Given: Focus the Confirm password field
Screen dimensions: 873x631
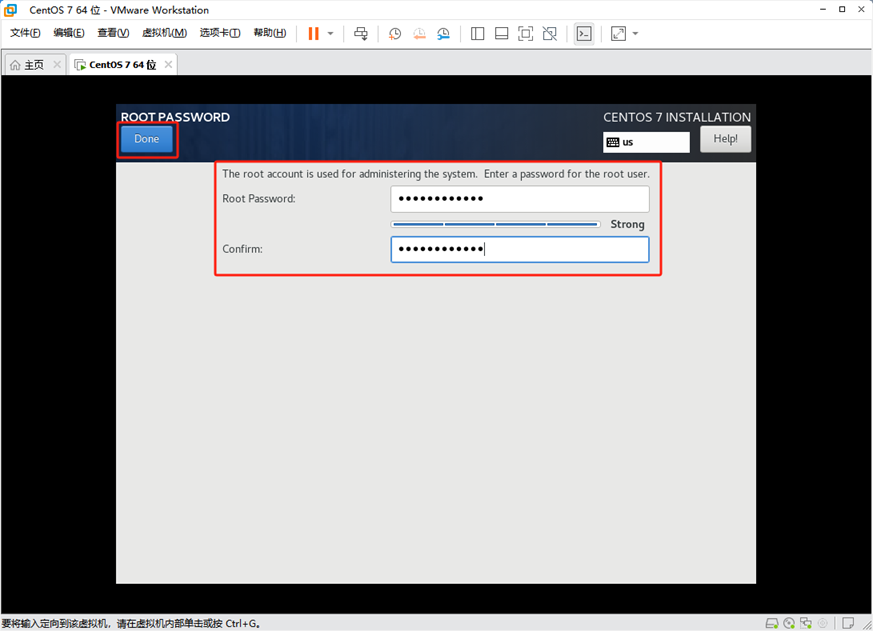Looking at the screenshot, I should point(520,249).
